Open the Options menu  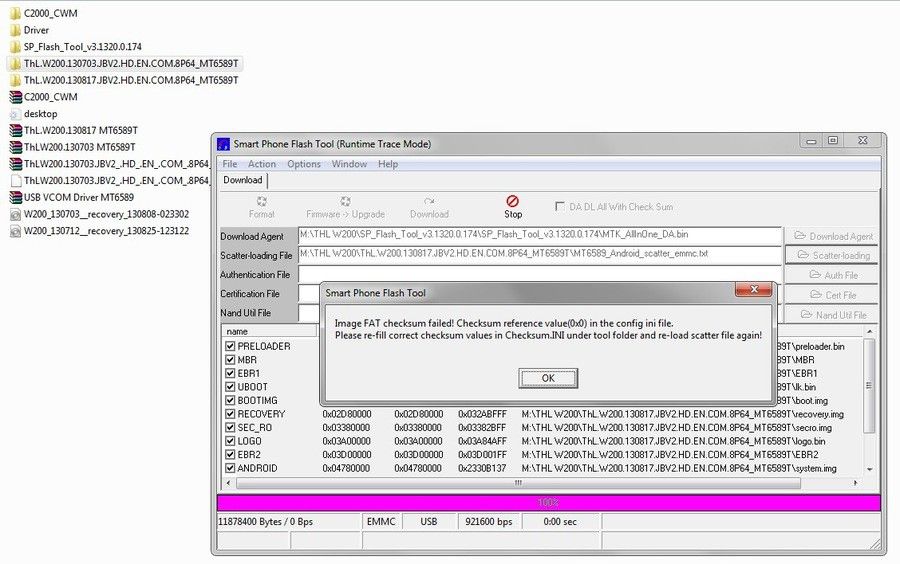(x=304, y=164)
